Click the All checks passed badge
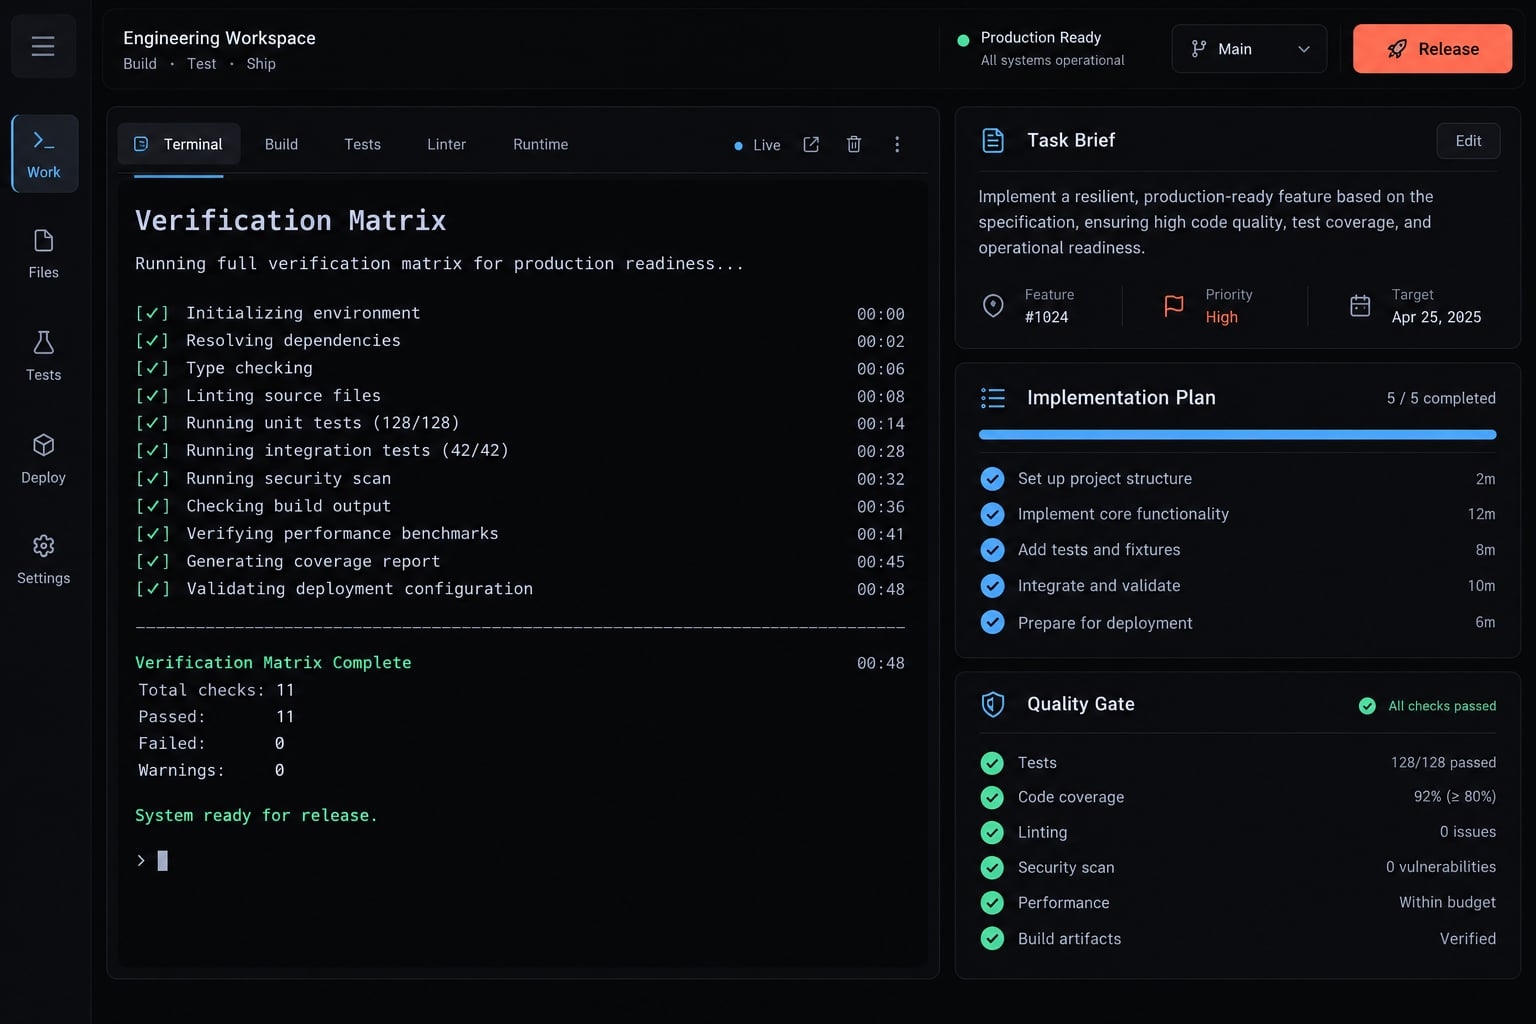 [1427, 706]
